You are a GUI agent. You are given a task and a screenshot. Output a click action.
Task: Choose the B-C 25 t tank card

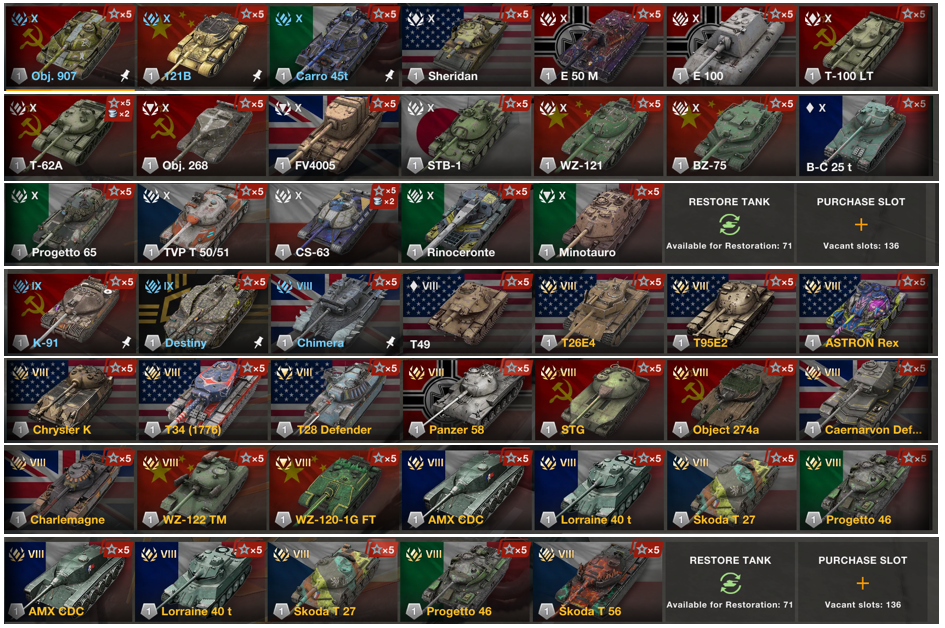tap(864, 136)
